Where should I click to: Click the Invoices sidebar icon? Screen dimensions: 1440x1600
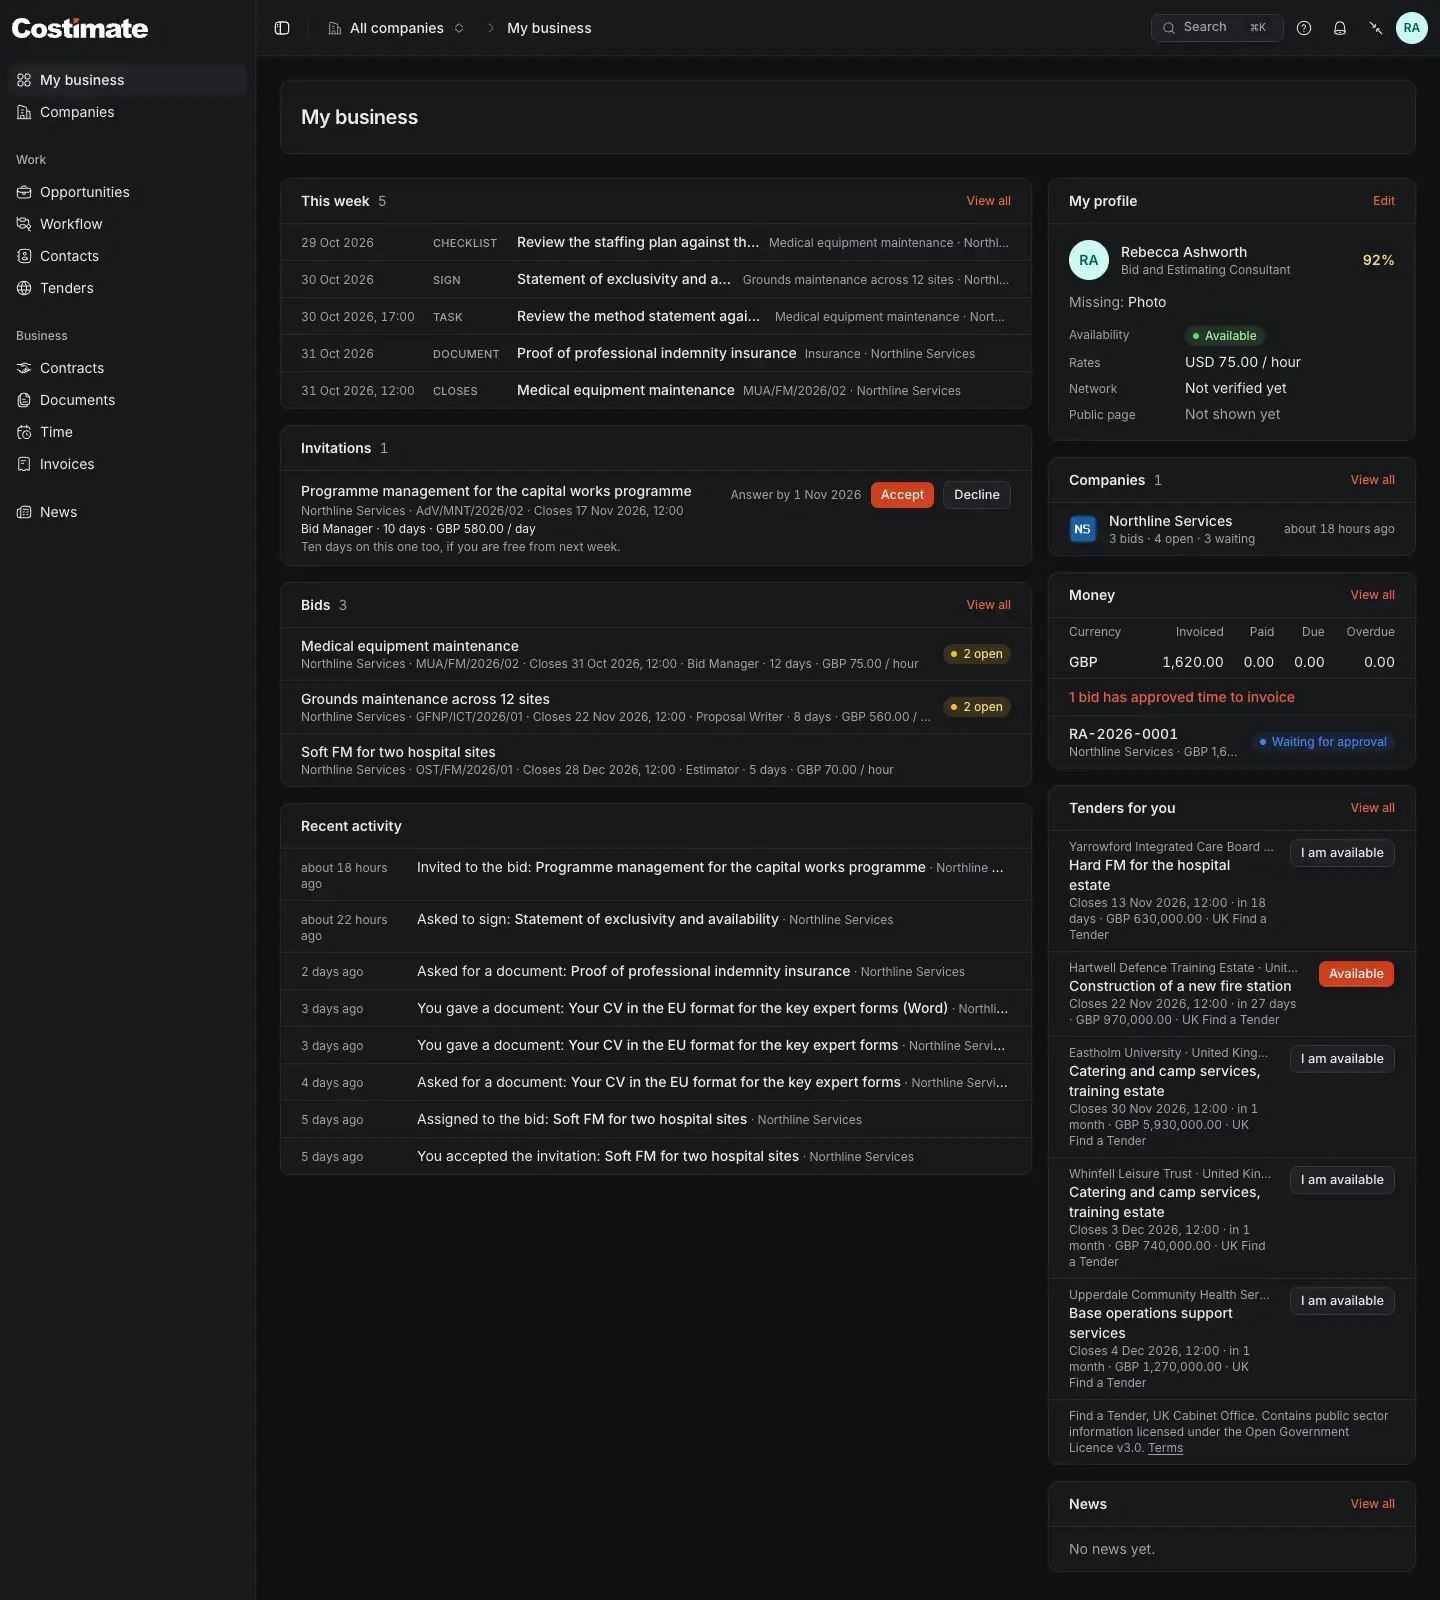[x=24, y=464]
